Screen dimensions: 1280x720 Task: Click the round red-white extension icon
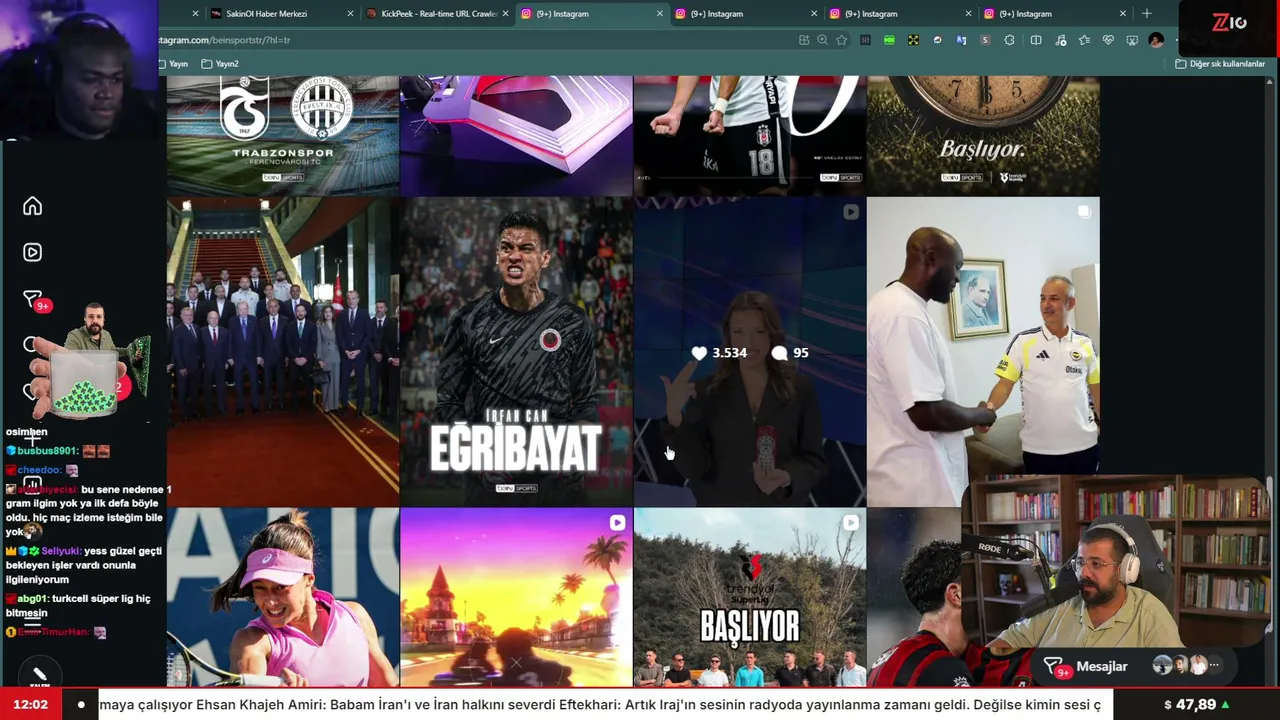click(937, 40)
